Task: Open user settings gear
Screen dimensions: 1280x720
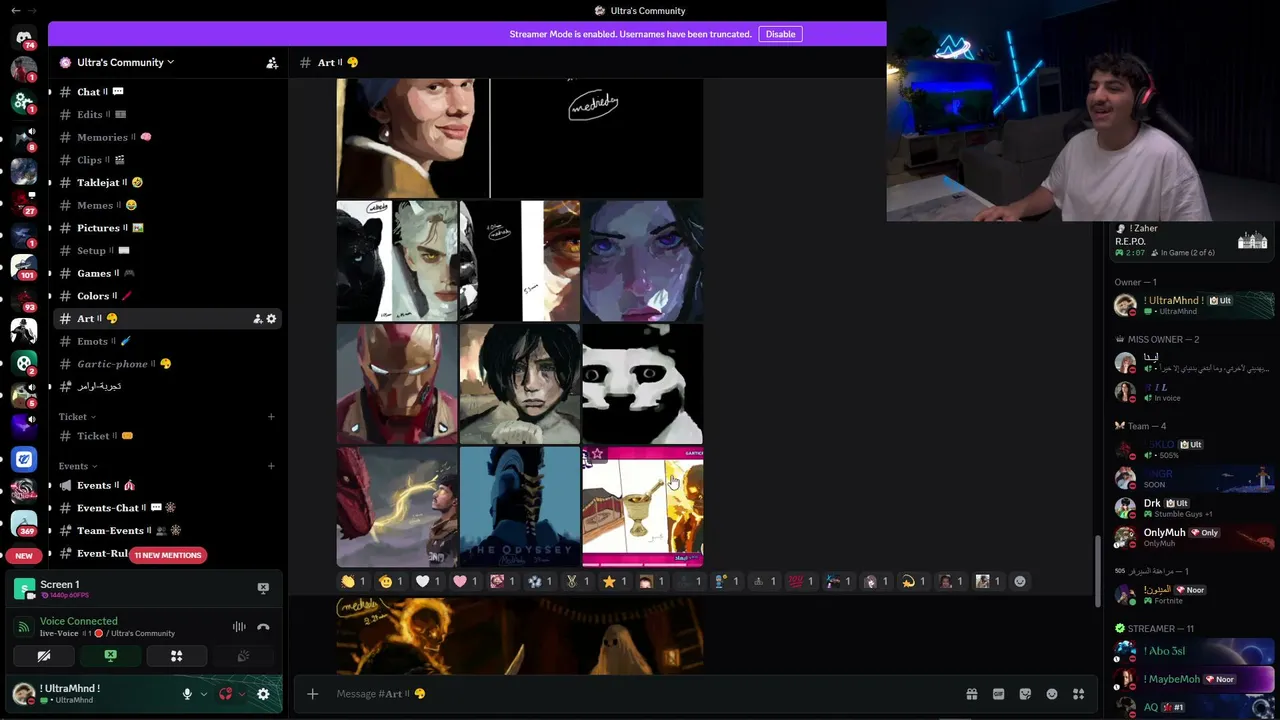Action: point(263,694)
